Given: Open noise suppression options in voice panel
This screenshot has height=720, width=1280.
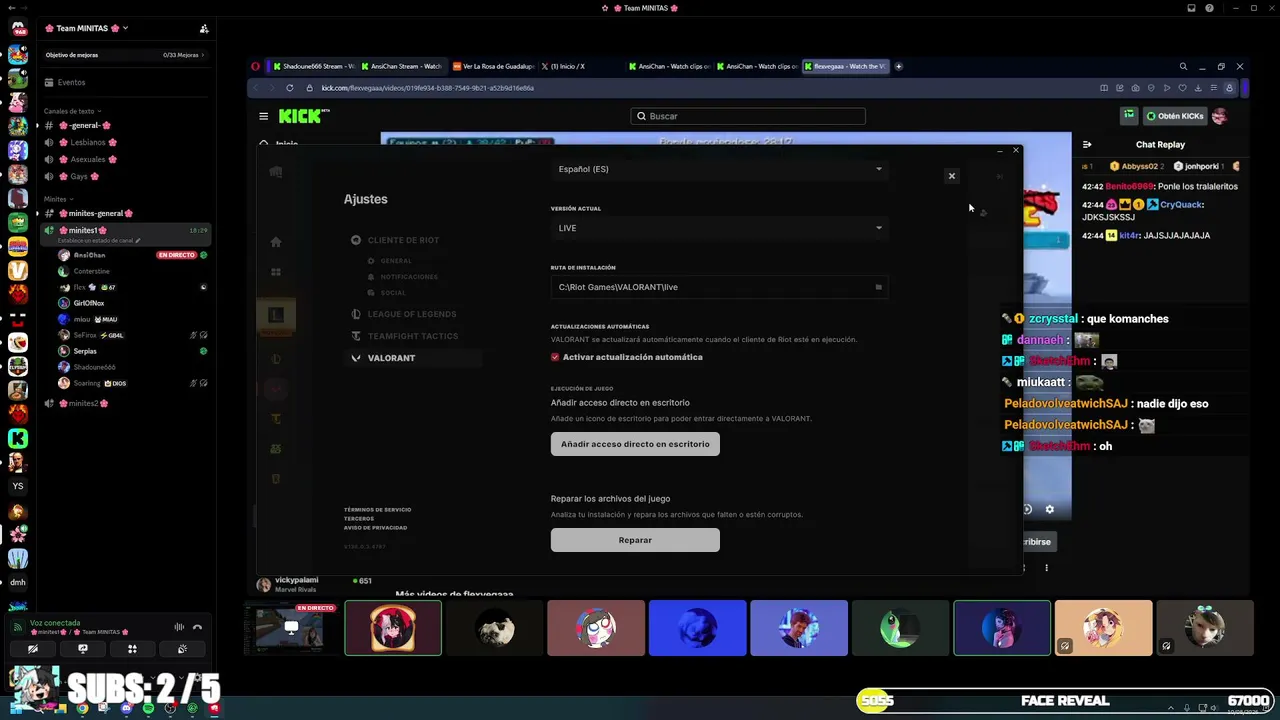Looking at the screenshot, I should (x=179, y=627).
